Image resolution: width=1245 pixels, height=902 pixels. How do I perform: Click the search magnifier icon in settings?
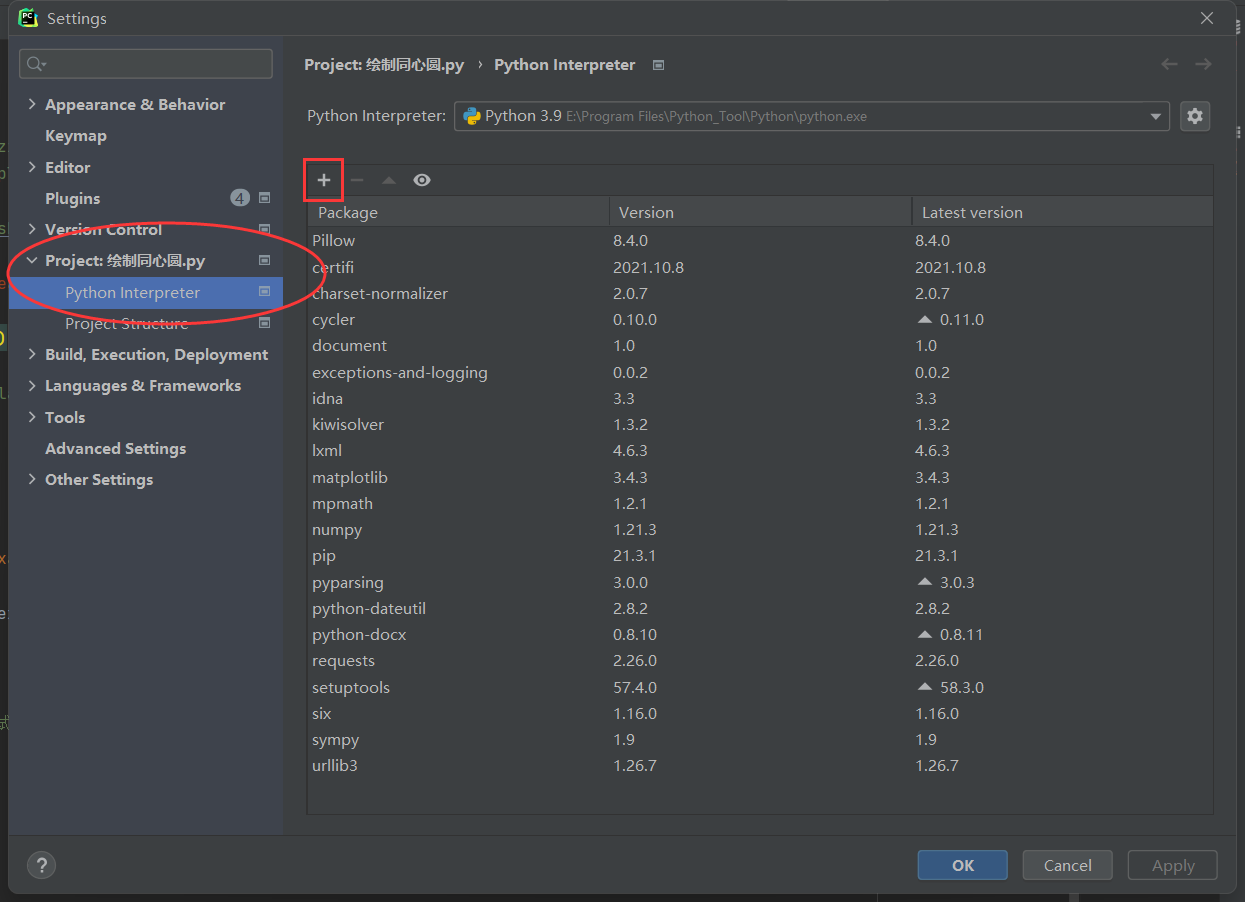tap(36, 64)
